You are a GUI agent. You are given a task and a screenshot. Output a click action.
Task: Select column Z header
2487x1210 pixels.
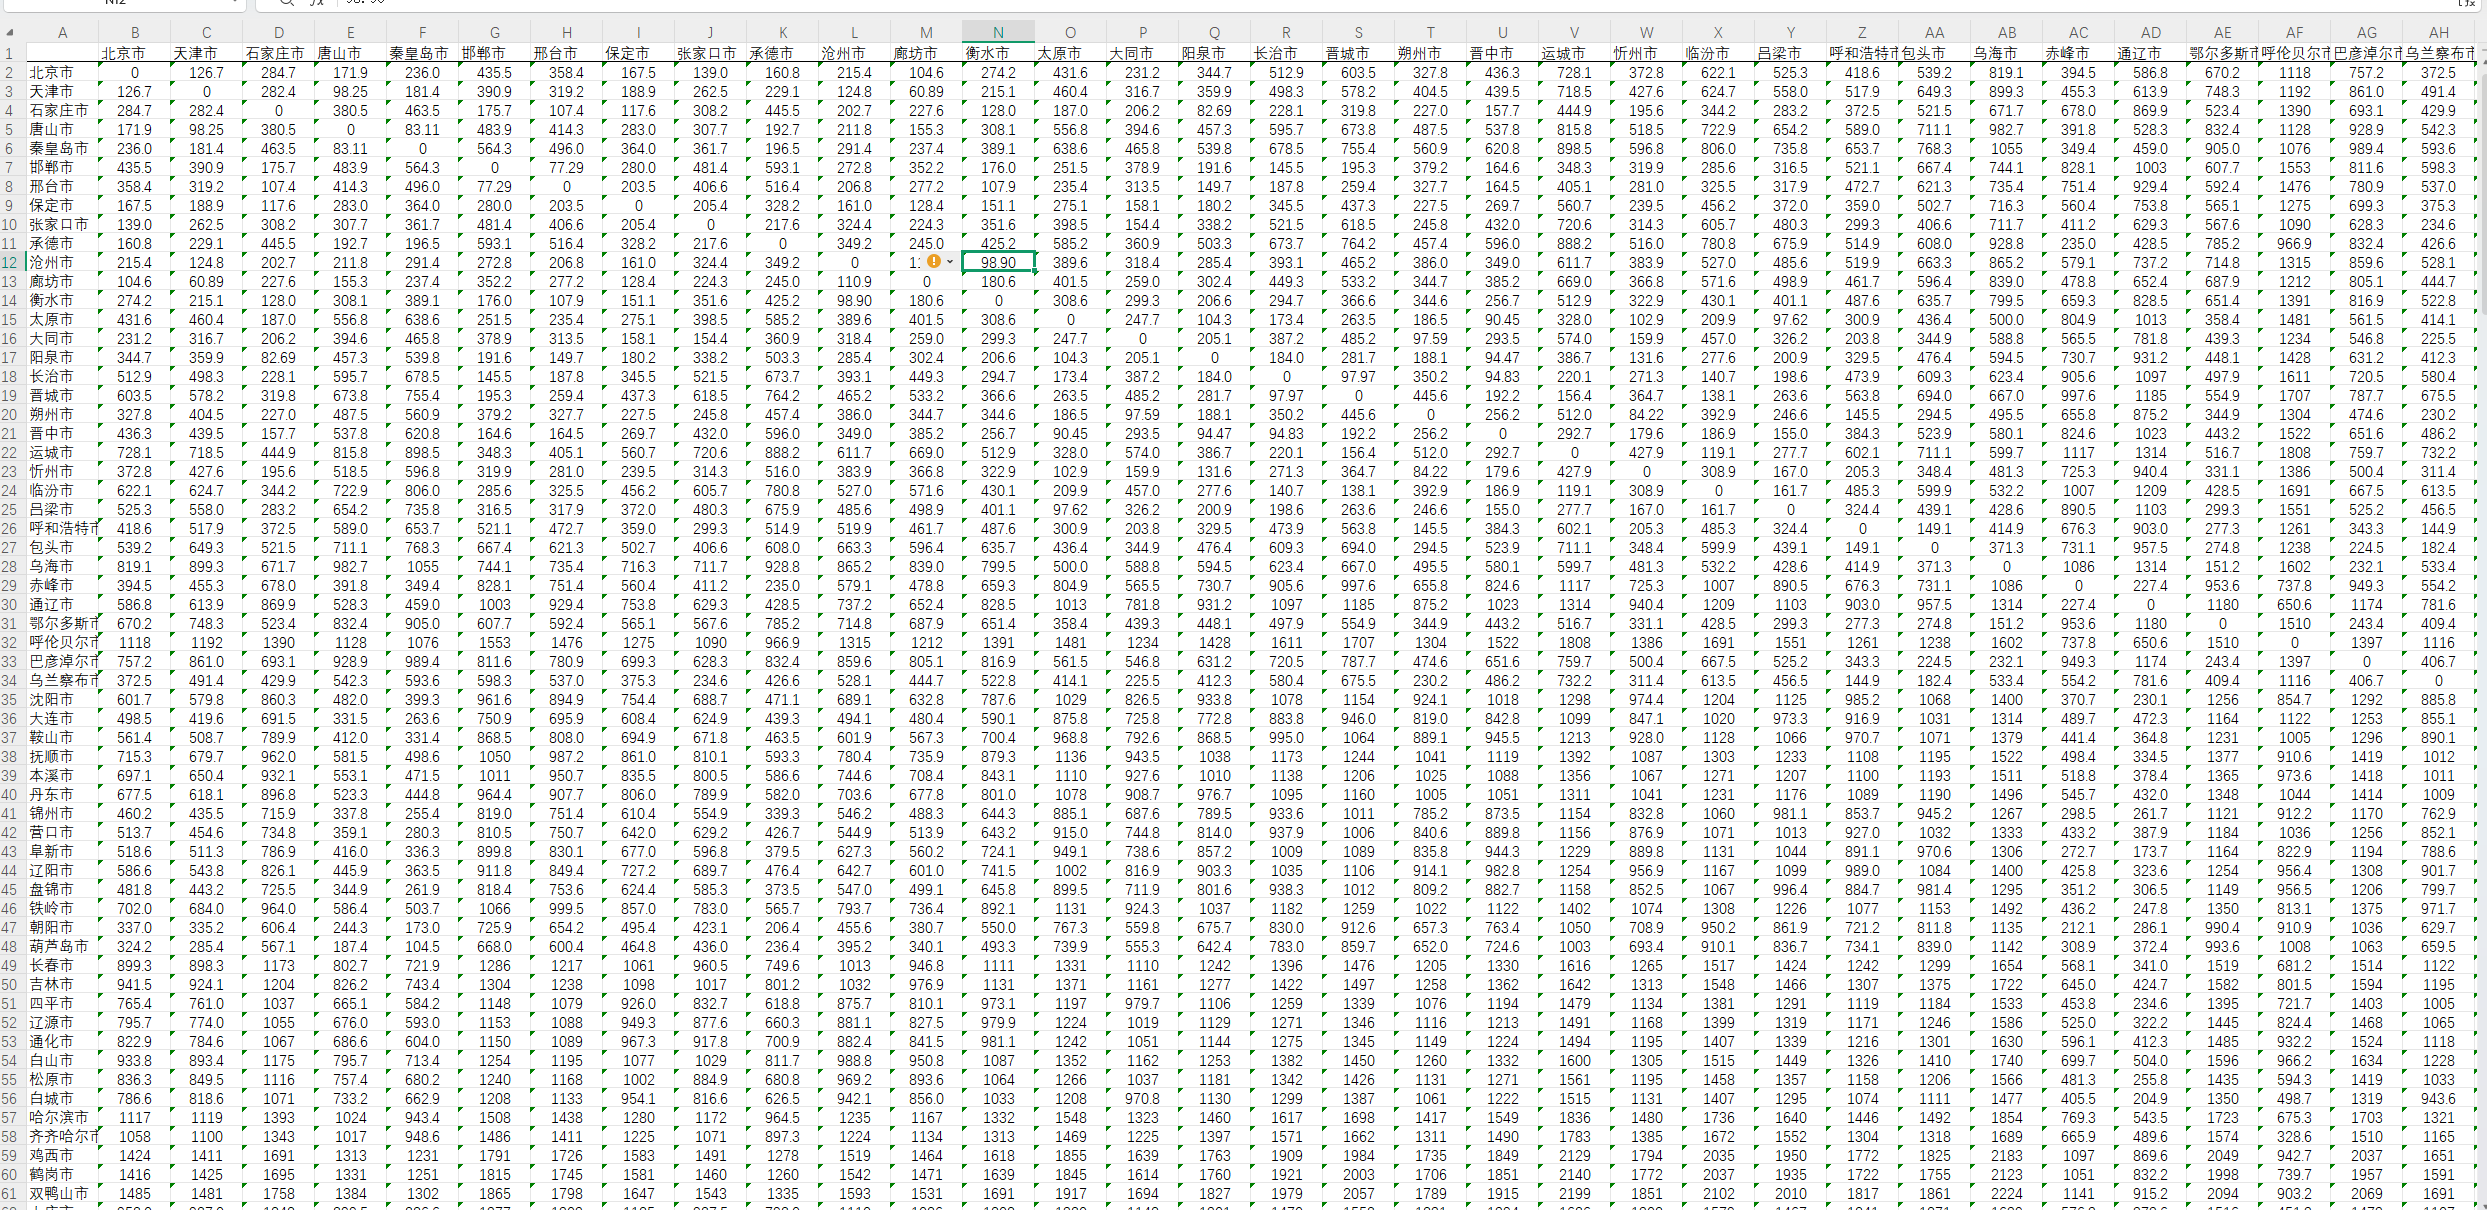(x=1862, y=33)
